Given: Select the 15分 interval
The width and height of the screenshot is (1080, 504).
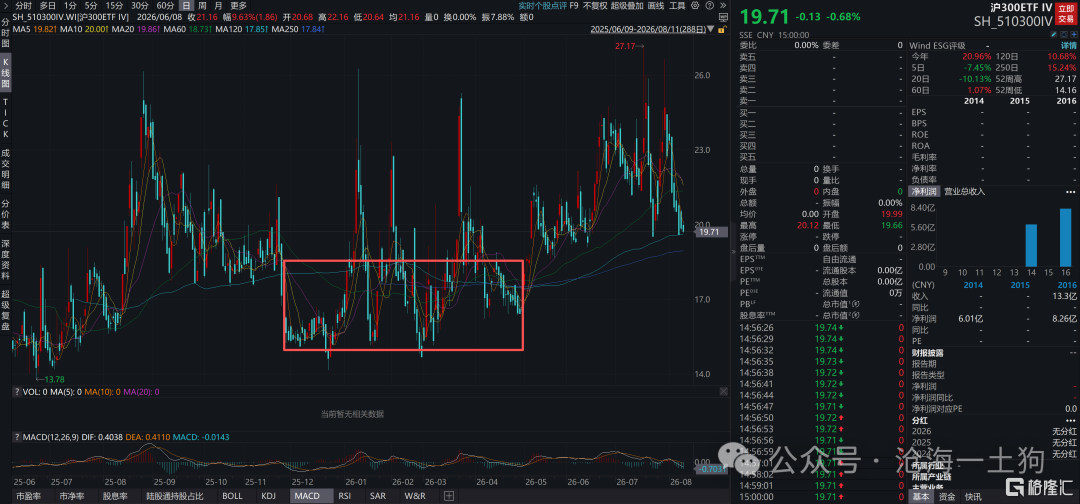Looking at the screenshot, I should 114,5.
